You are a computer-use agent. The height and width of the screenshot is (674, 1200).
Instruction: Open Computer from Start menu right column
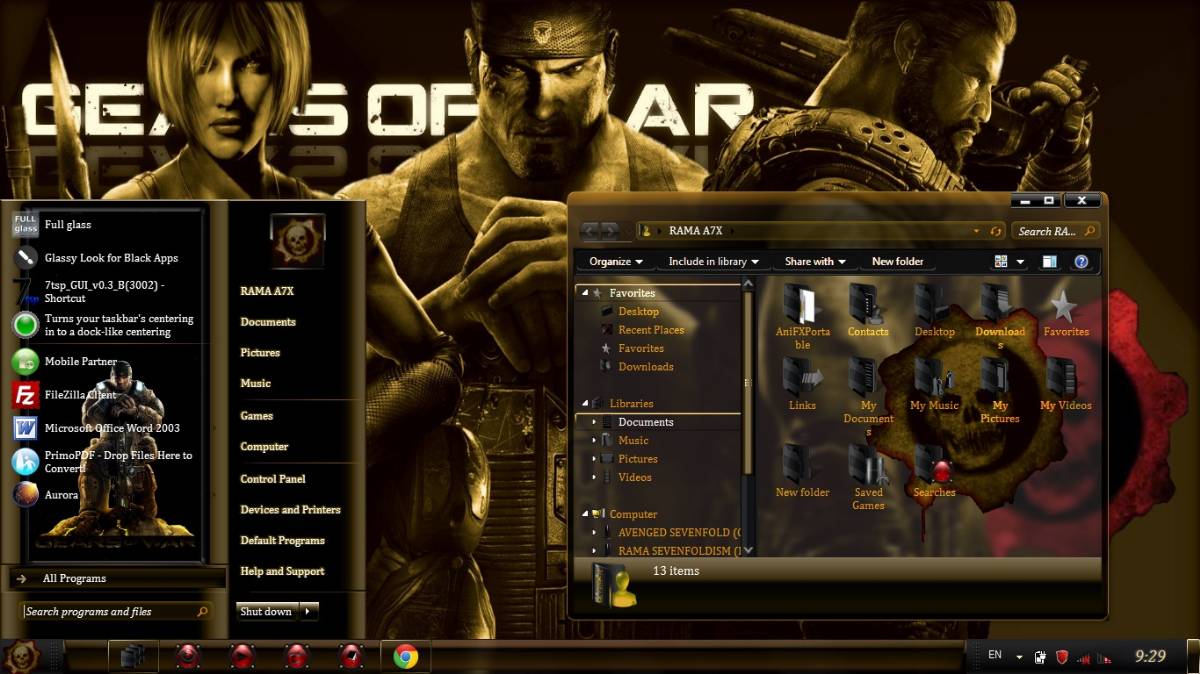264,446
